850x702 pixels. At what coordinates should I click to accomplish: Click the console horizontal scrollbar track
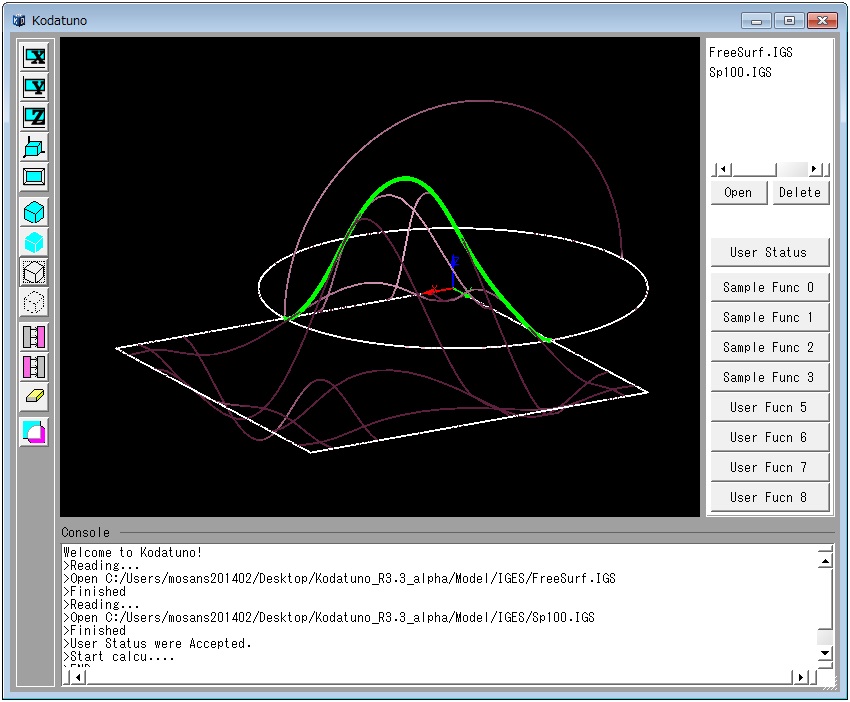(x=439, y=677)
